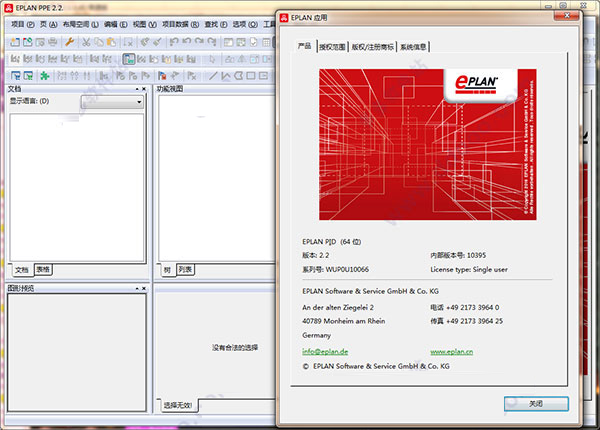Open the www.eplan.cn website link

tap(452, 352)
